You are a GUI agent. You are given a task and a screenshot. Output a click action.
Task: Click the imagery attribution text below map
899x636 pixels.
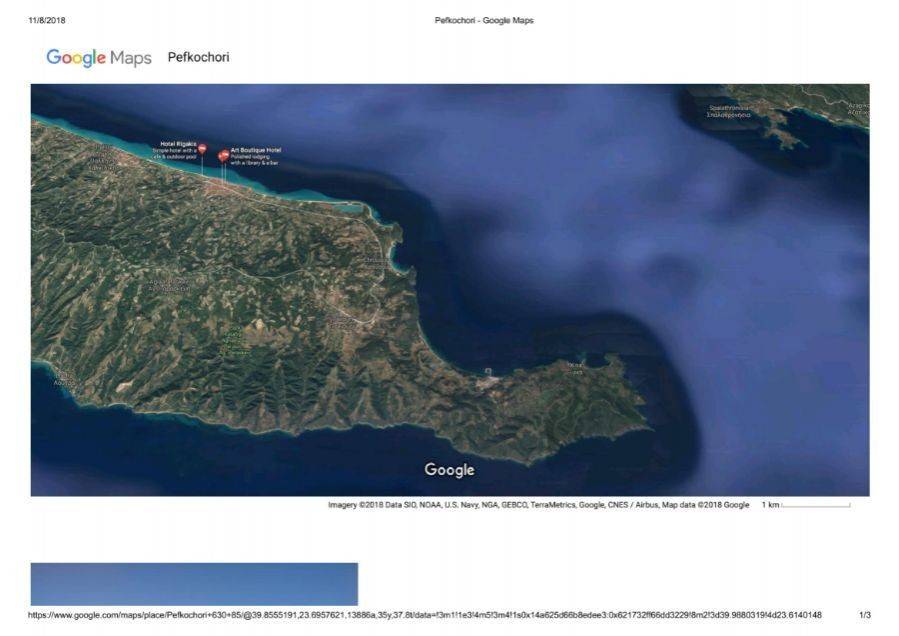(538, 505)
